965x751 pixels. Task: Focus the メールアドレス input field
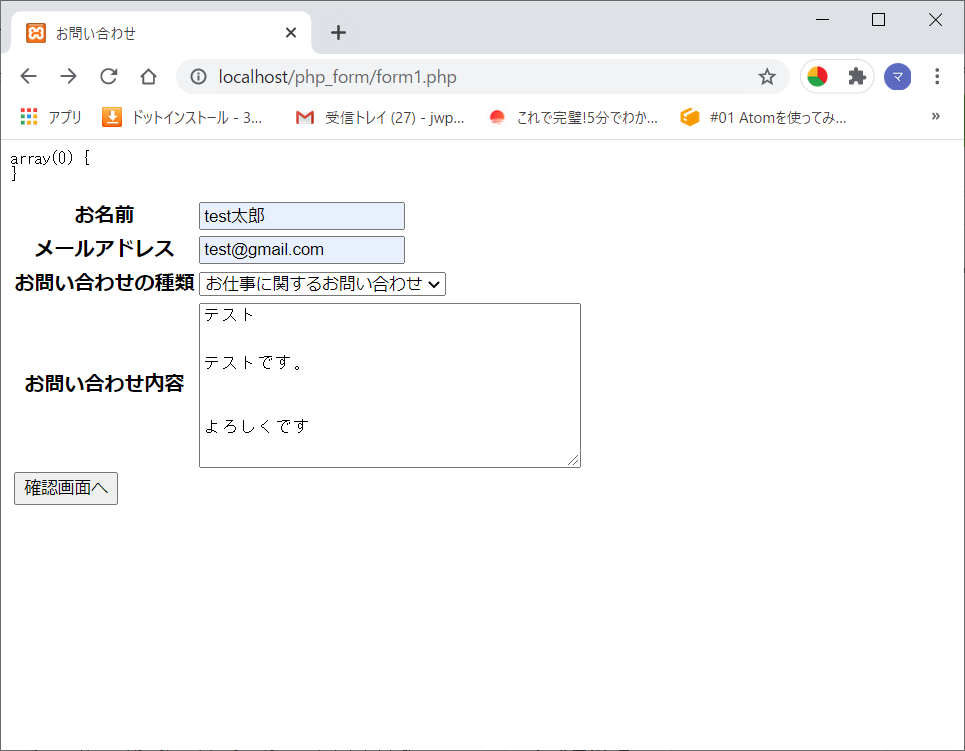click(x=302, y=250)
